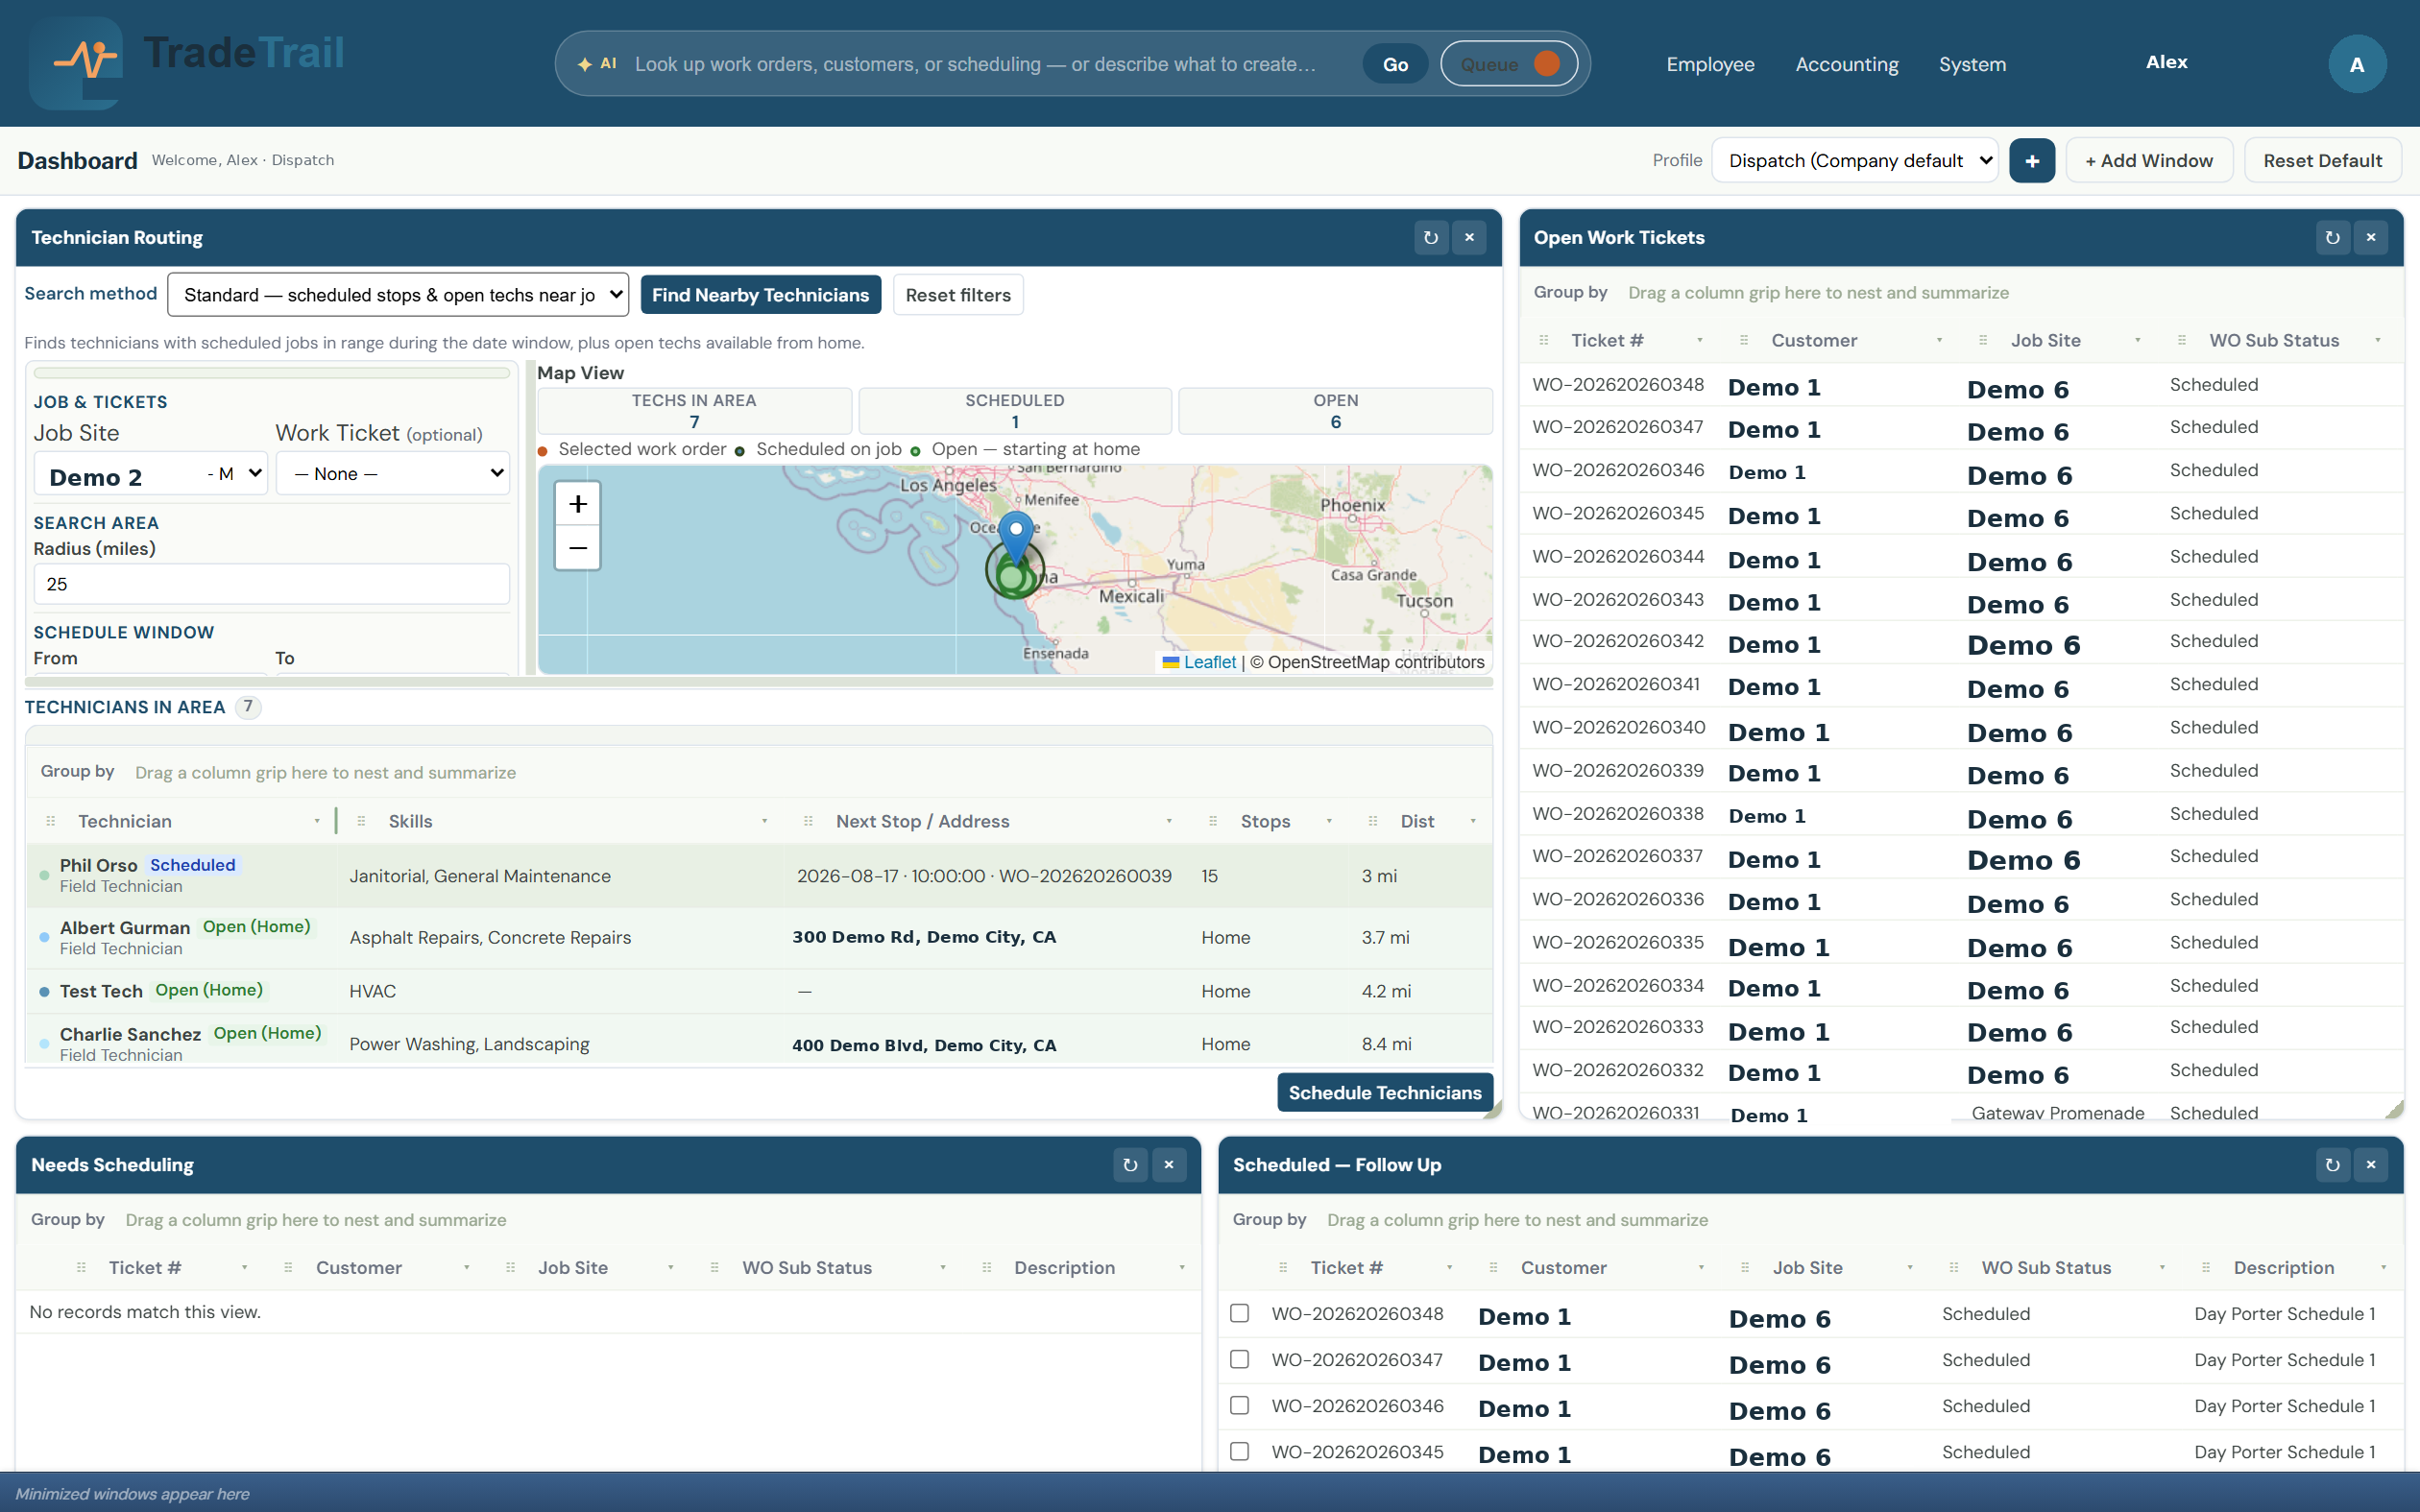This screenshot has width=2420, height=1512.
Task: Click the TradeTrail logo icon
Action: [76, 62]
